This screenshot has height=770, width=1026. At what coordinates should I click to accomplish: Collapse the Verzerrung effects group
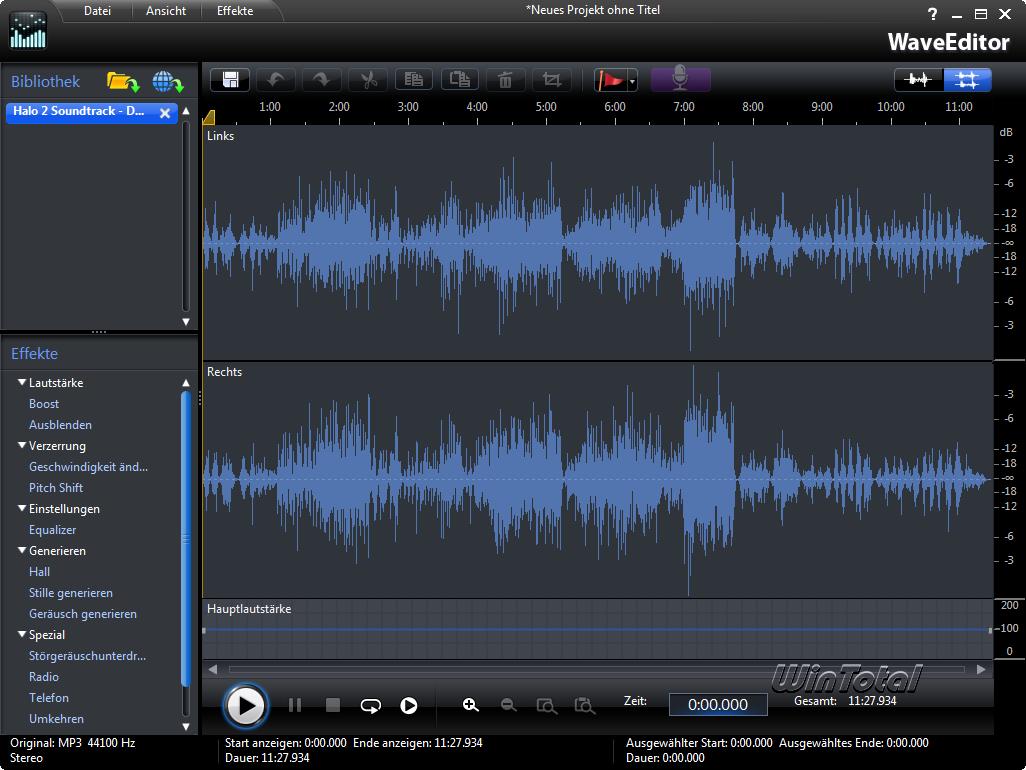pos(22,446)
